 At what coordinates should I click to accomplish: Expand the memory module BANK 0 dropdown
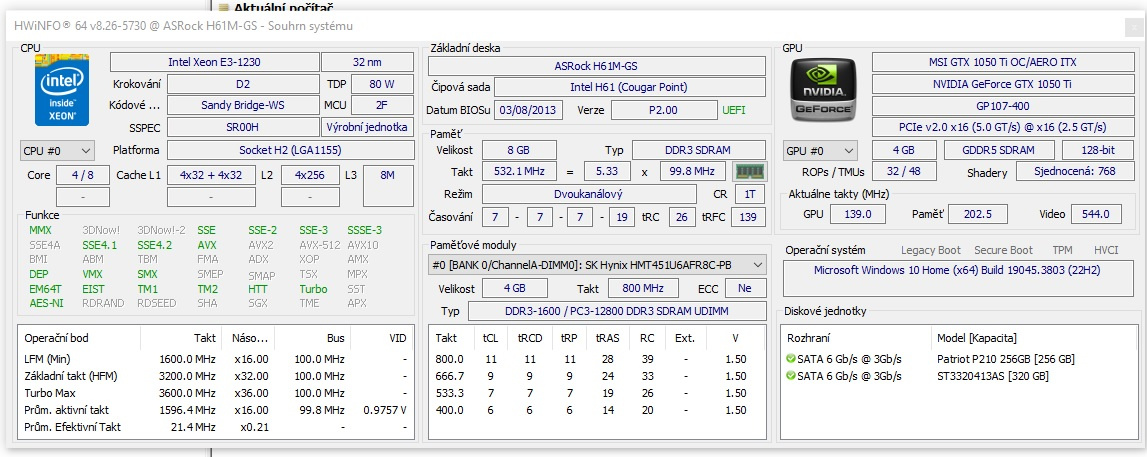(598, 265)
